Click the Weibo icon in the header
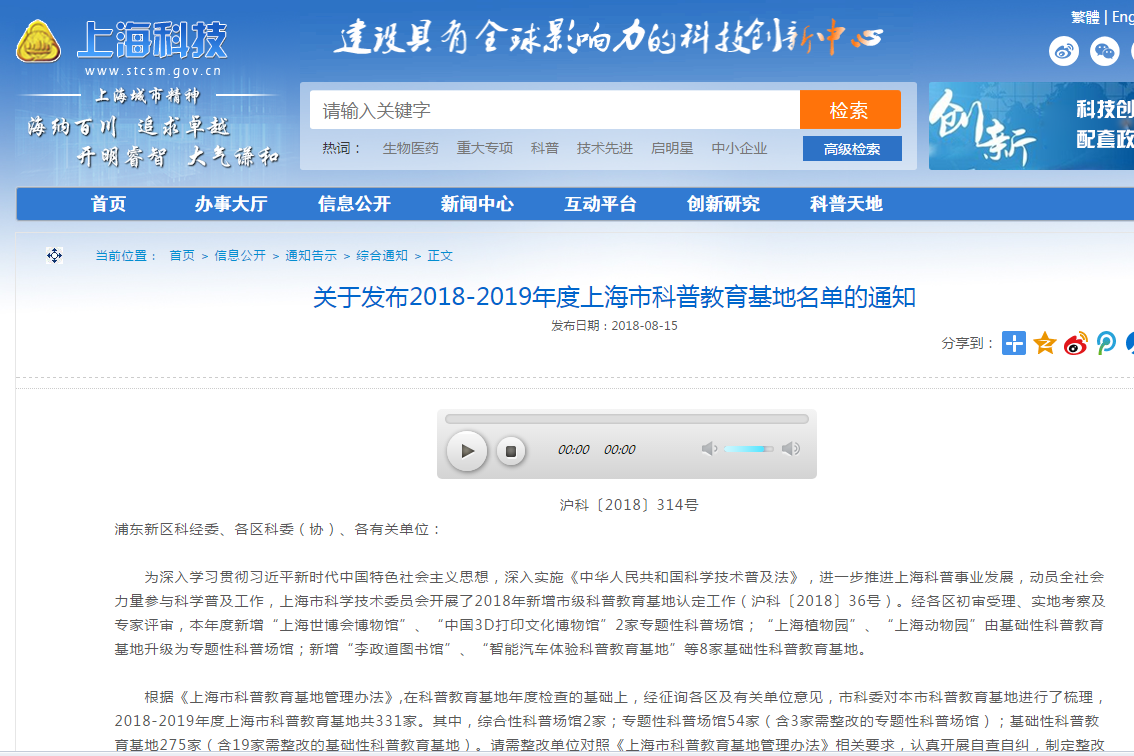Screen dimensions: 1134x756 pos(1064,51)
